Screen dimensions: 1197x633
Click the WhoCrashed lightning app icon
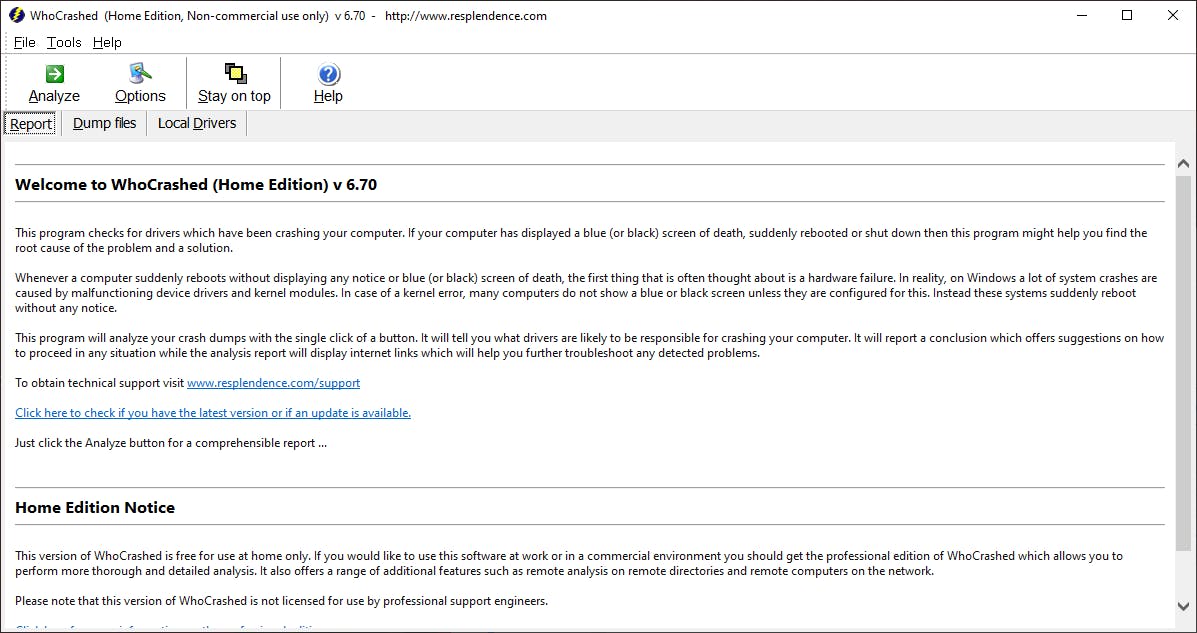[16, 16]
